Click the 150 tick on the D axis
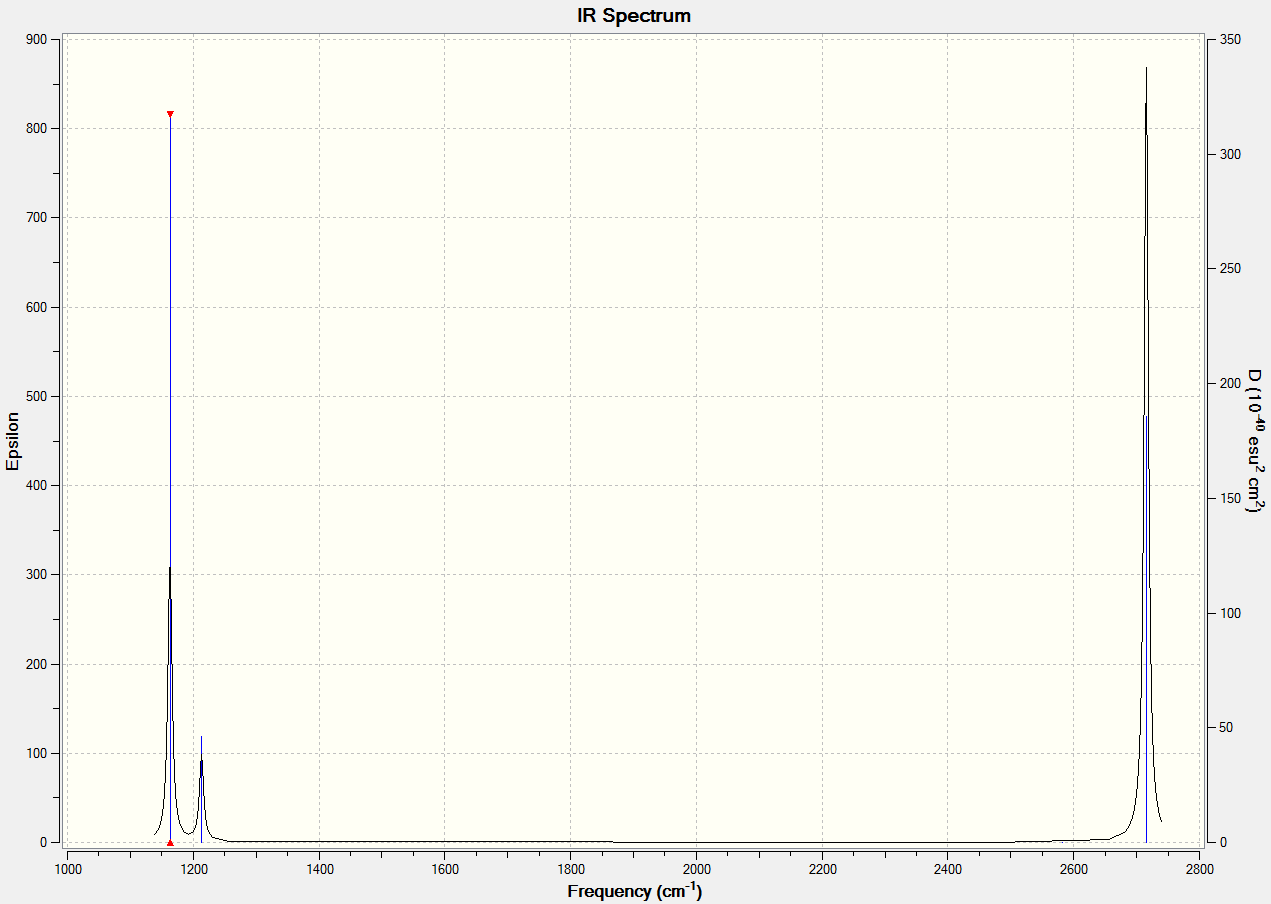Viewport: 1271px width, 904px height. point(1231,498)
